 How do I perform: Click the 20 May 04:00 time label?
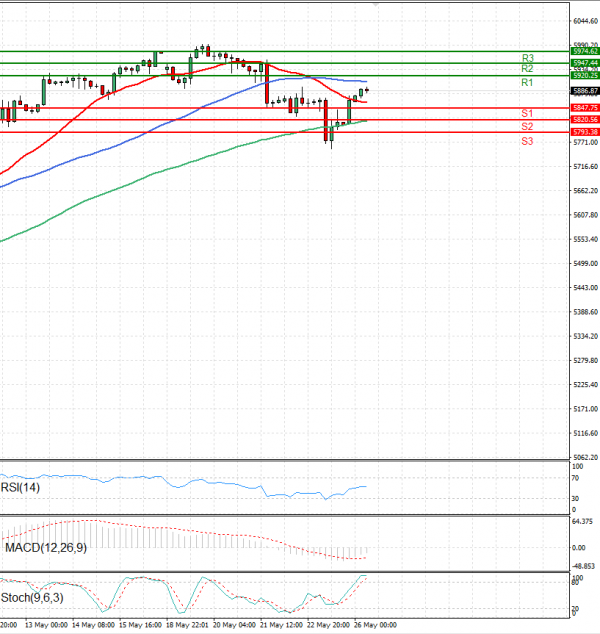coord(234,625)
